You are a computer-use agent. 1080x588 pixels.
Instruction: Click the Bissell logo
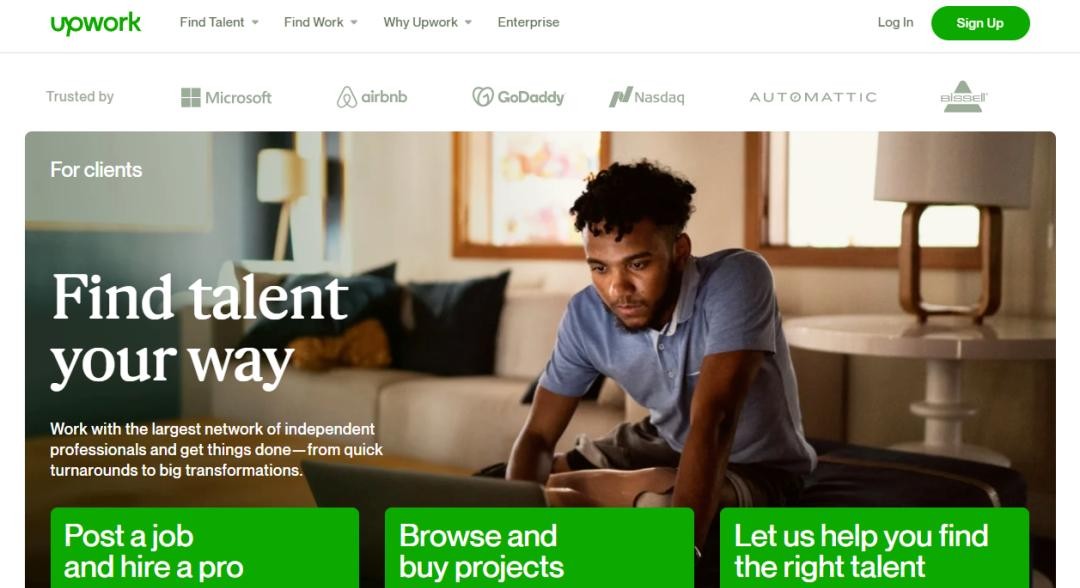coord(963,96)
